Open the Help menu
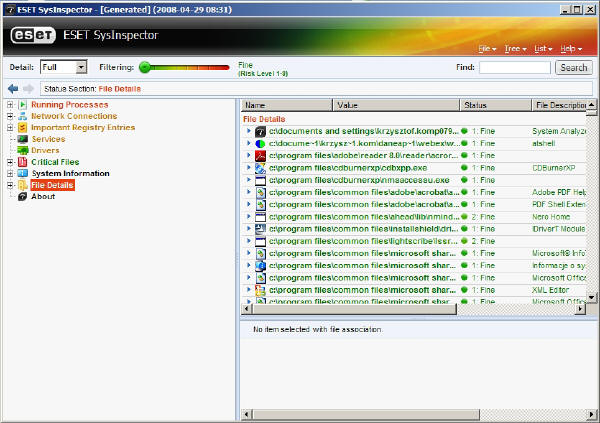Viewport: 600px width, 423px height. point(571,49)
